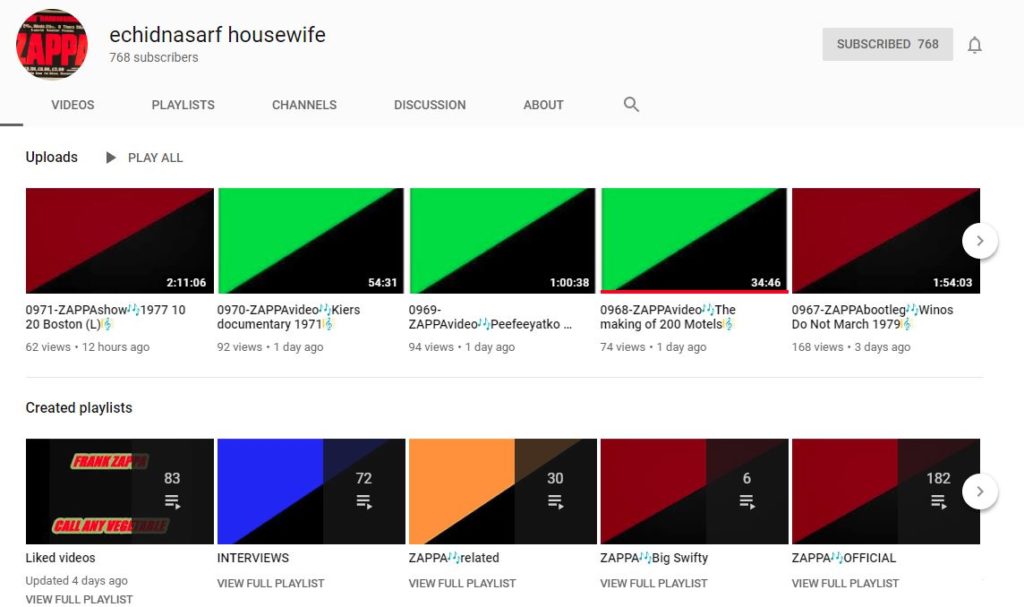Click the Play All triangle icon

(111, 157)
